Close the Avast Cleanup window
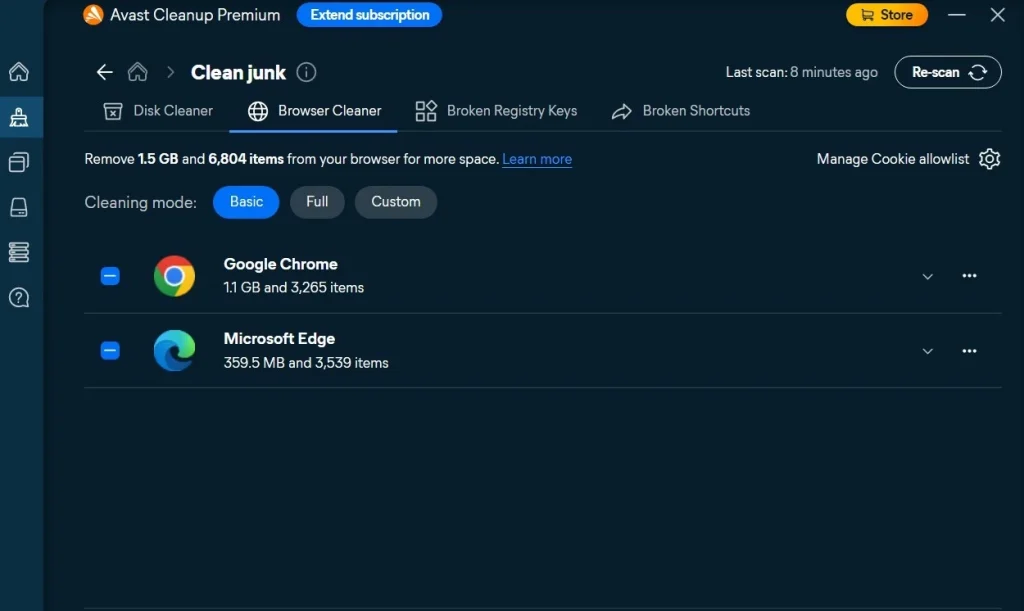The width and height of the screenshot is (1024, 611). click(x=997, y=14)
